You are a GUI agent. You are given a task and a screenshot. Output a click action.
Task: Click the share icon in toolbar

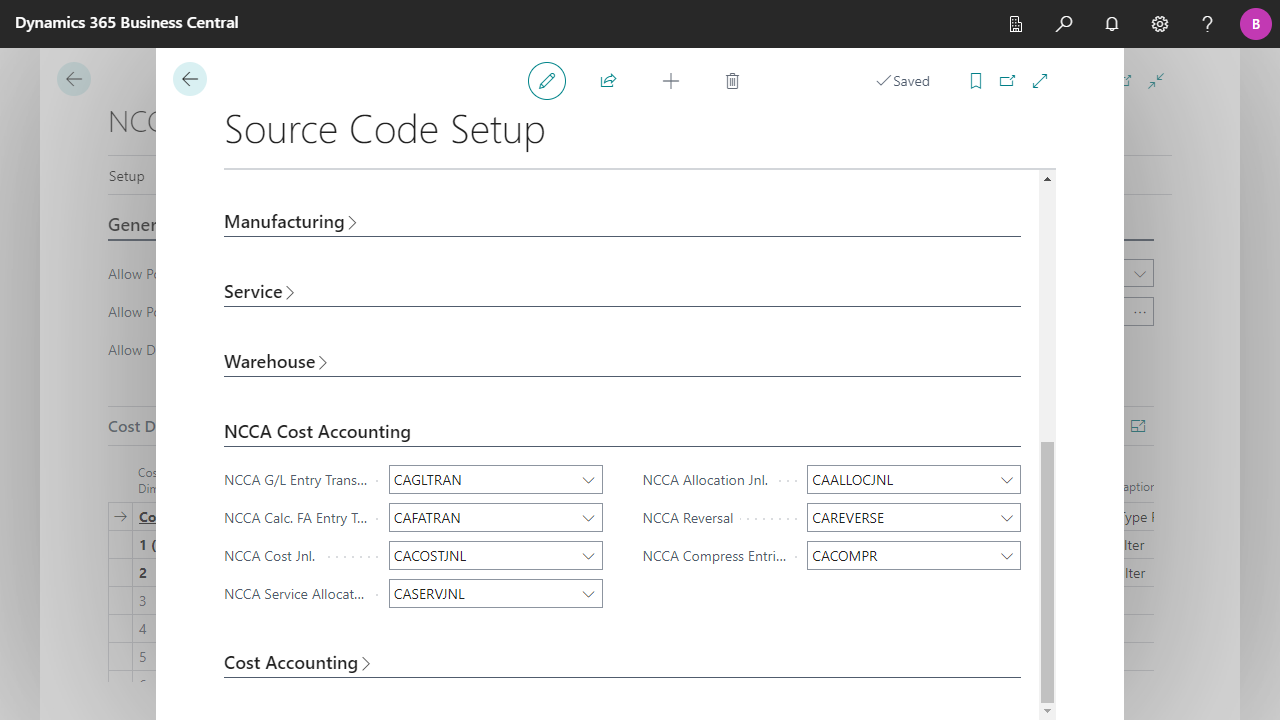[608, 81]
